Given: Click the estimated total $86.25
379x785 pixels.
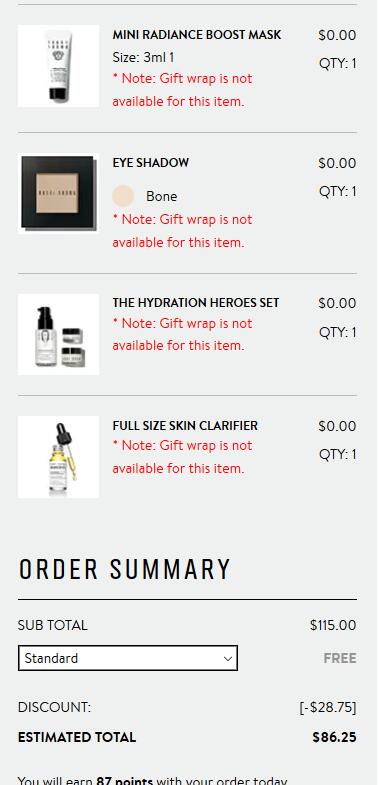Looking at the screenshot, I should tap(334, 737).
